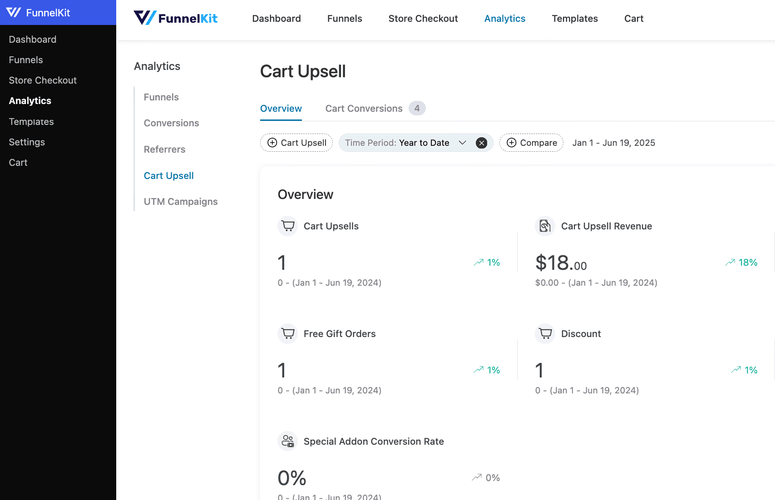Click the Free Gift Orders cart icon
The image size is (775, 500).
288,333
